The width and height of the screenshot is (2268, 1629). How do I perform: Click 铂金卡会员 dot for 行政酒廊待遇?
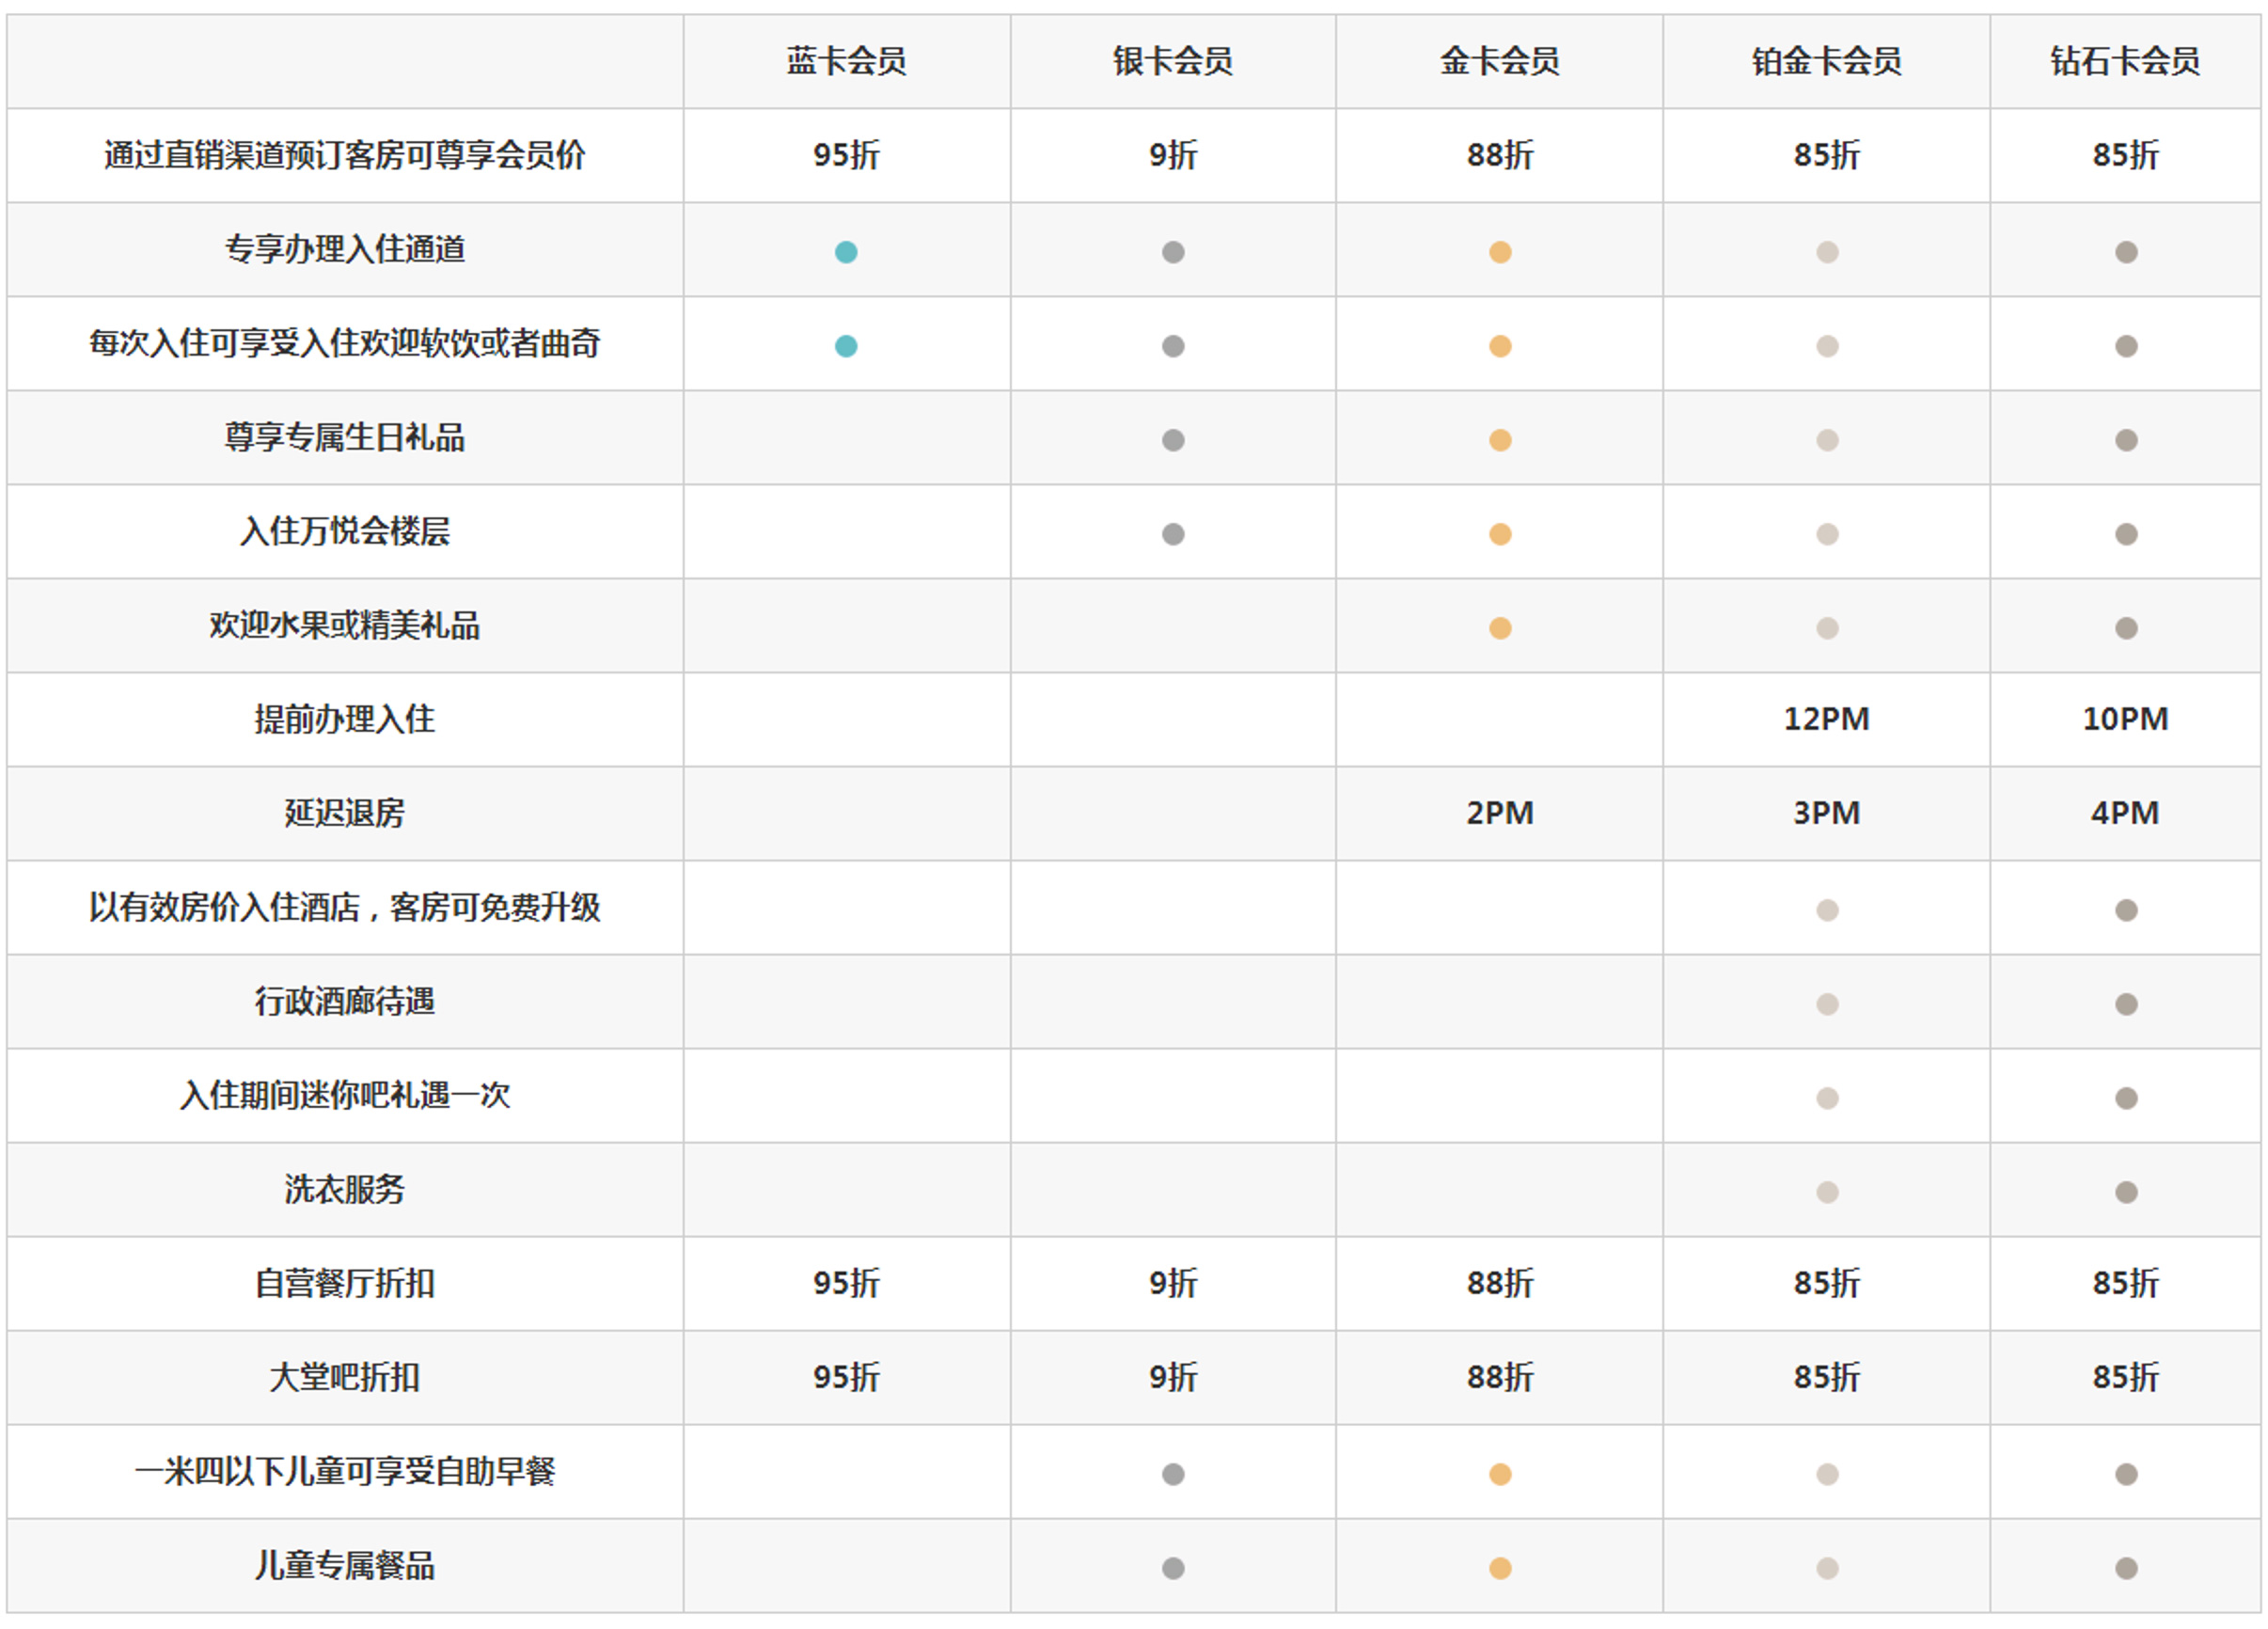click(x=1827, y=1004)
